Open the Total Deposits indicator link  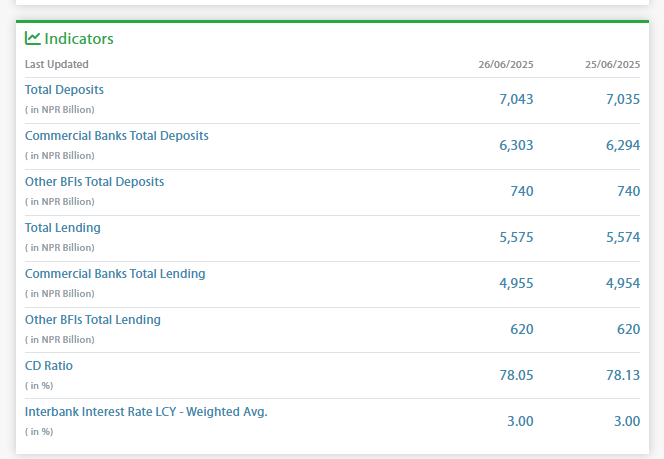click(x=64, y=90)
